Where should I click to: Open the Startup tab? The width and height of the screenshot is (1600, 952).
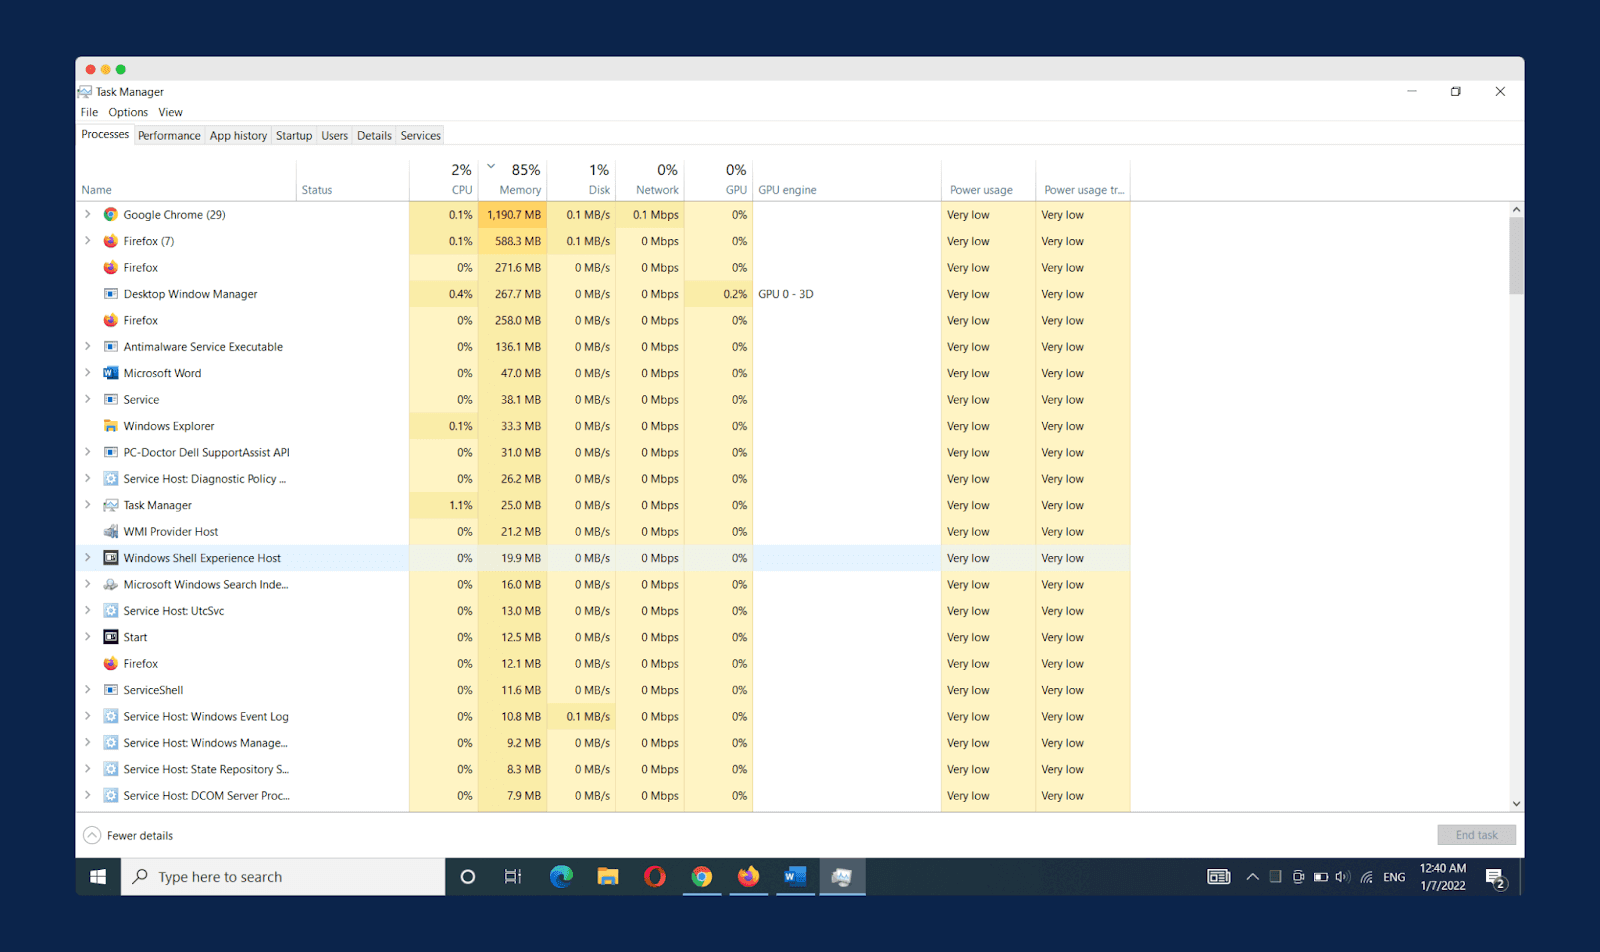[x=294, y=136]
